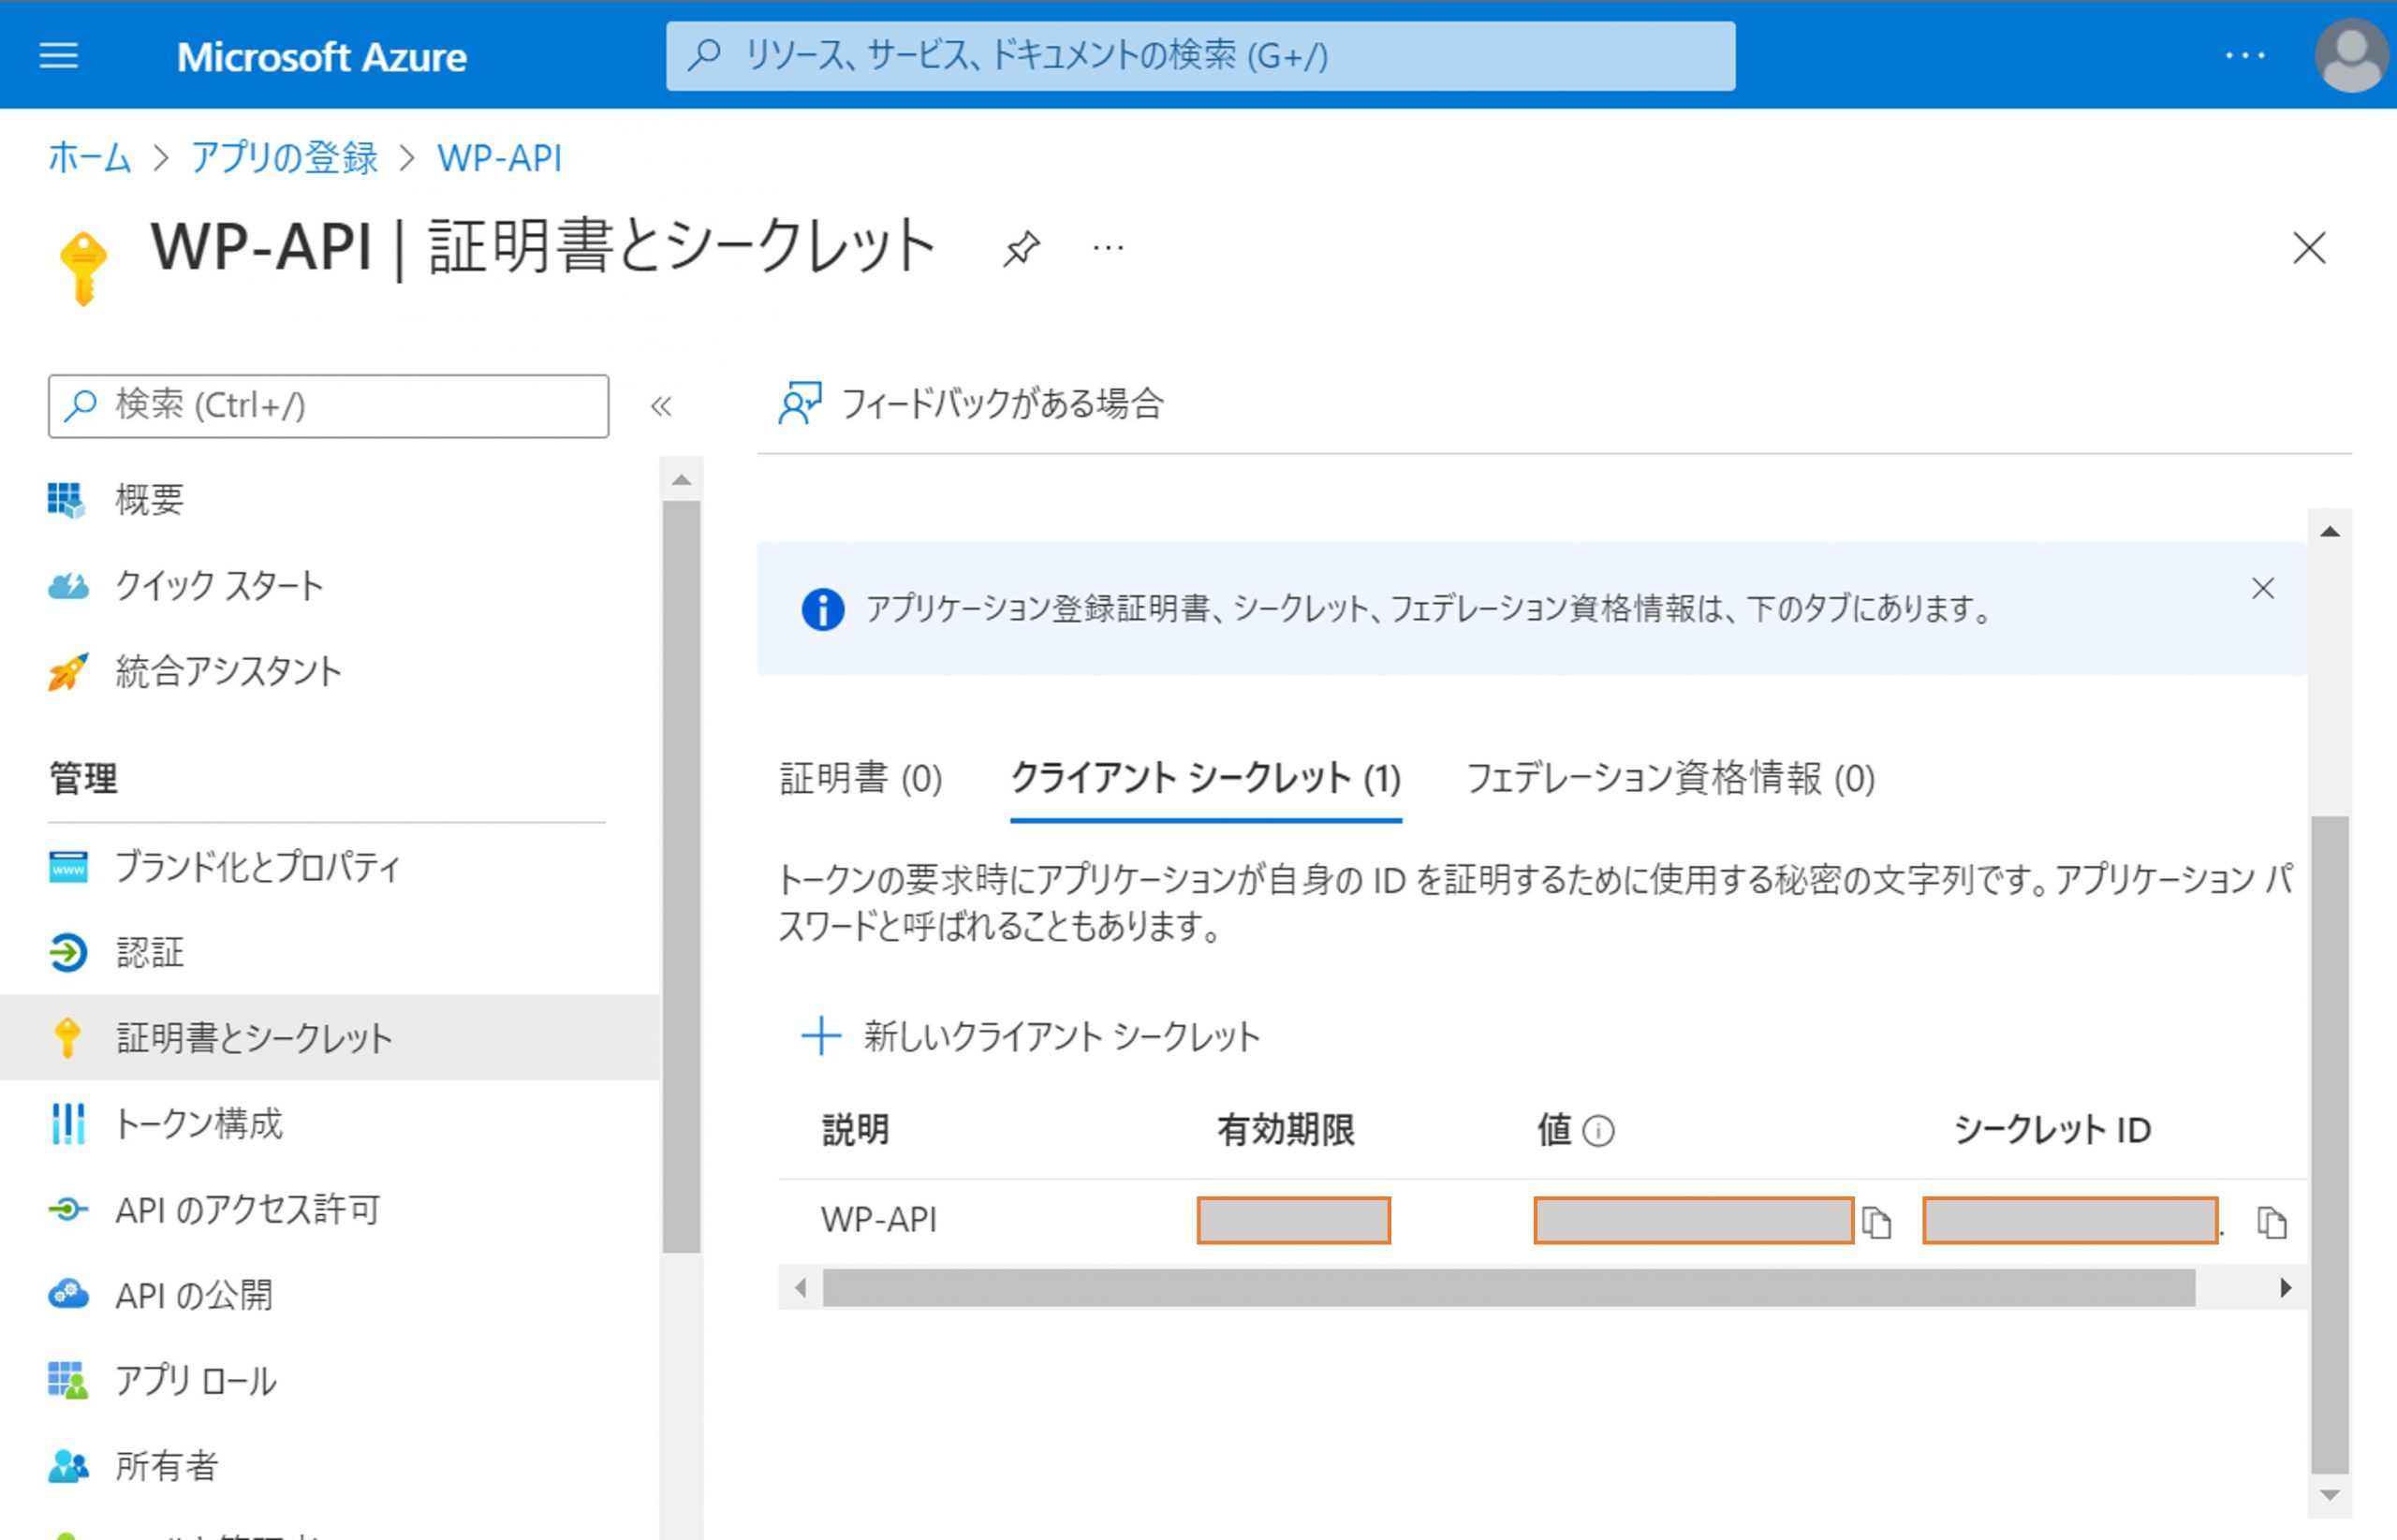Open the Azure portal hamburger menu
2397x1540 pixels.
[x=58, y=56]
